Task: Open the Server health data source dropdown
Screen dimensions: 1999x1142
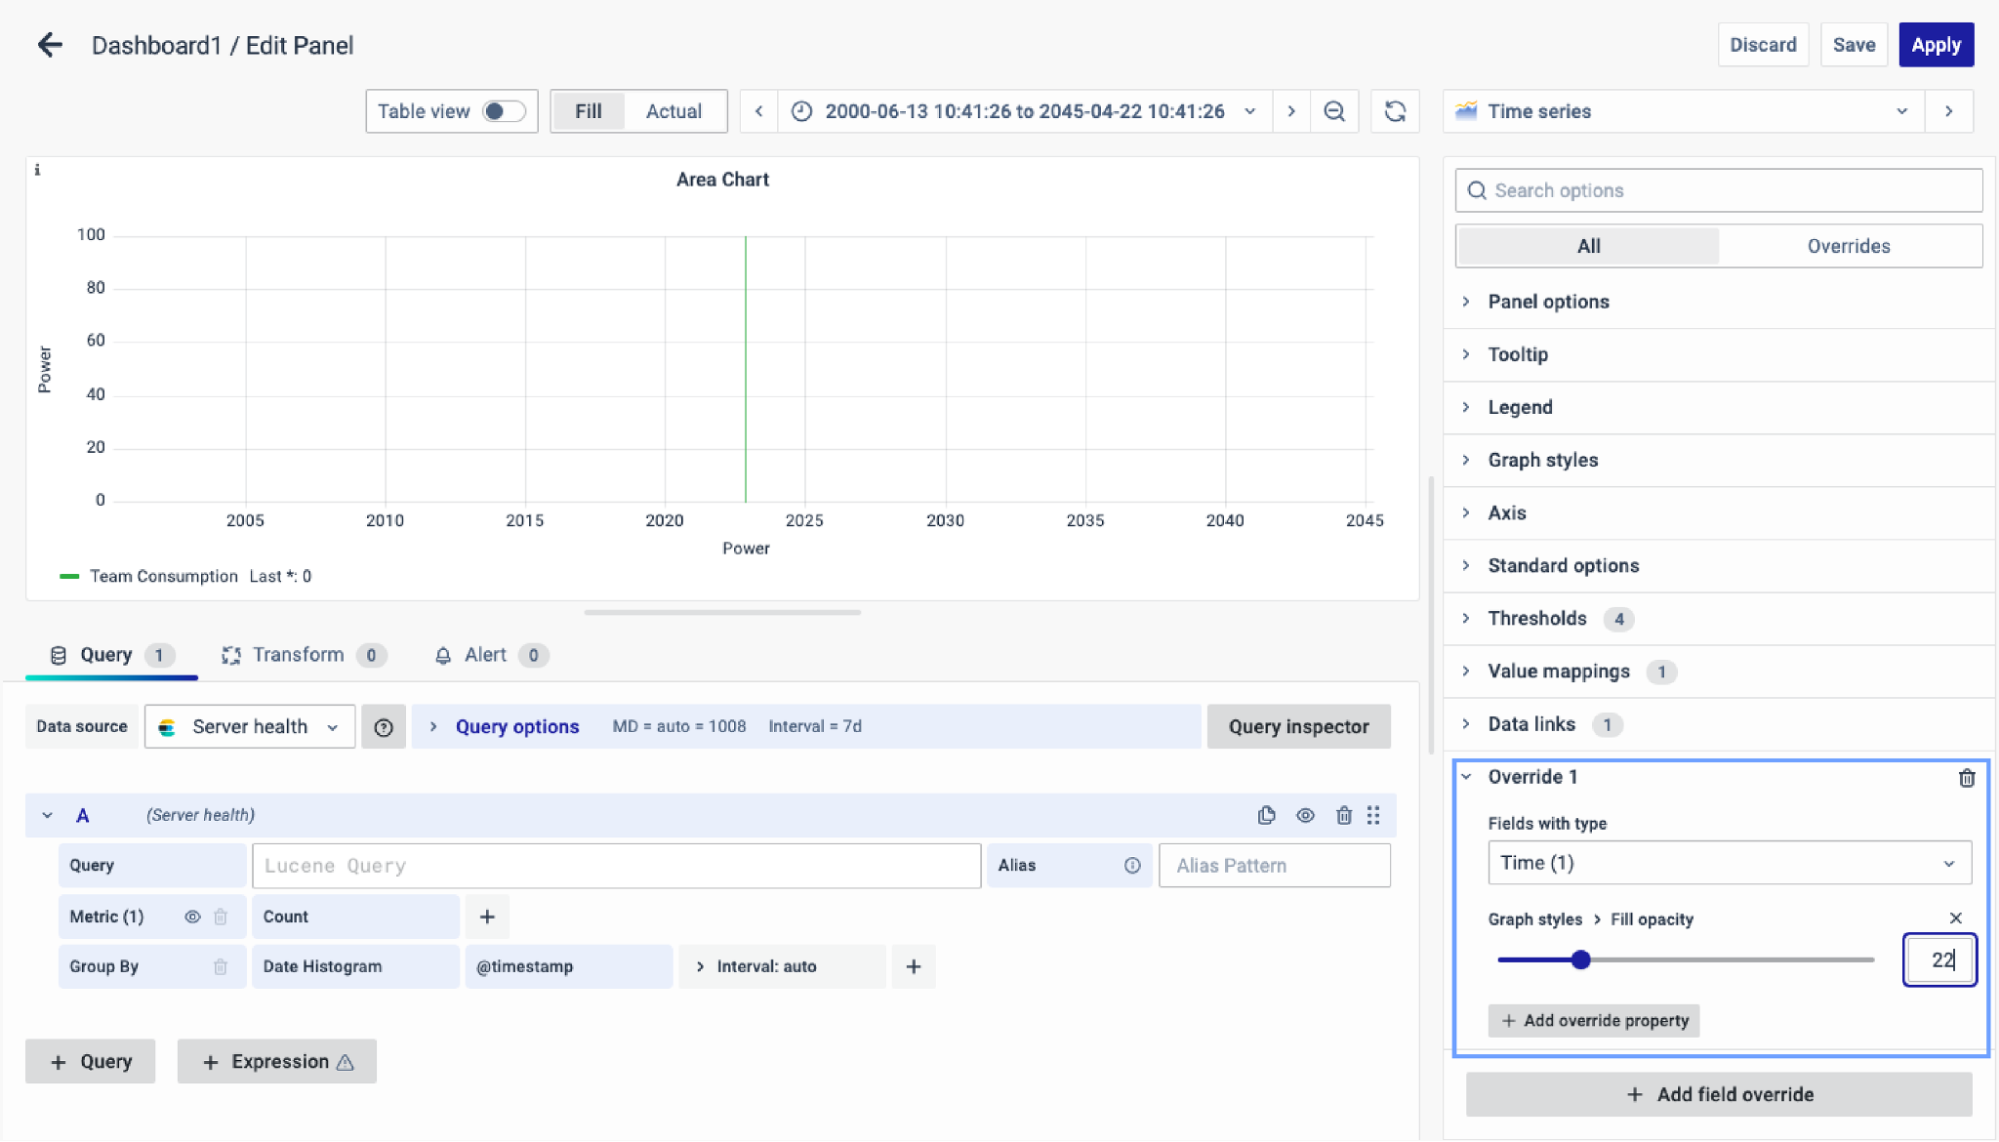Action: [250, 727]
